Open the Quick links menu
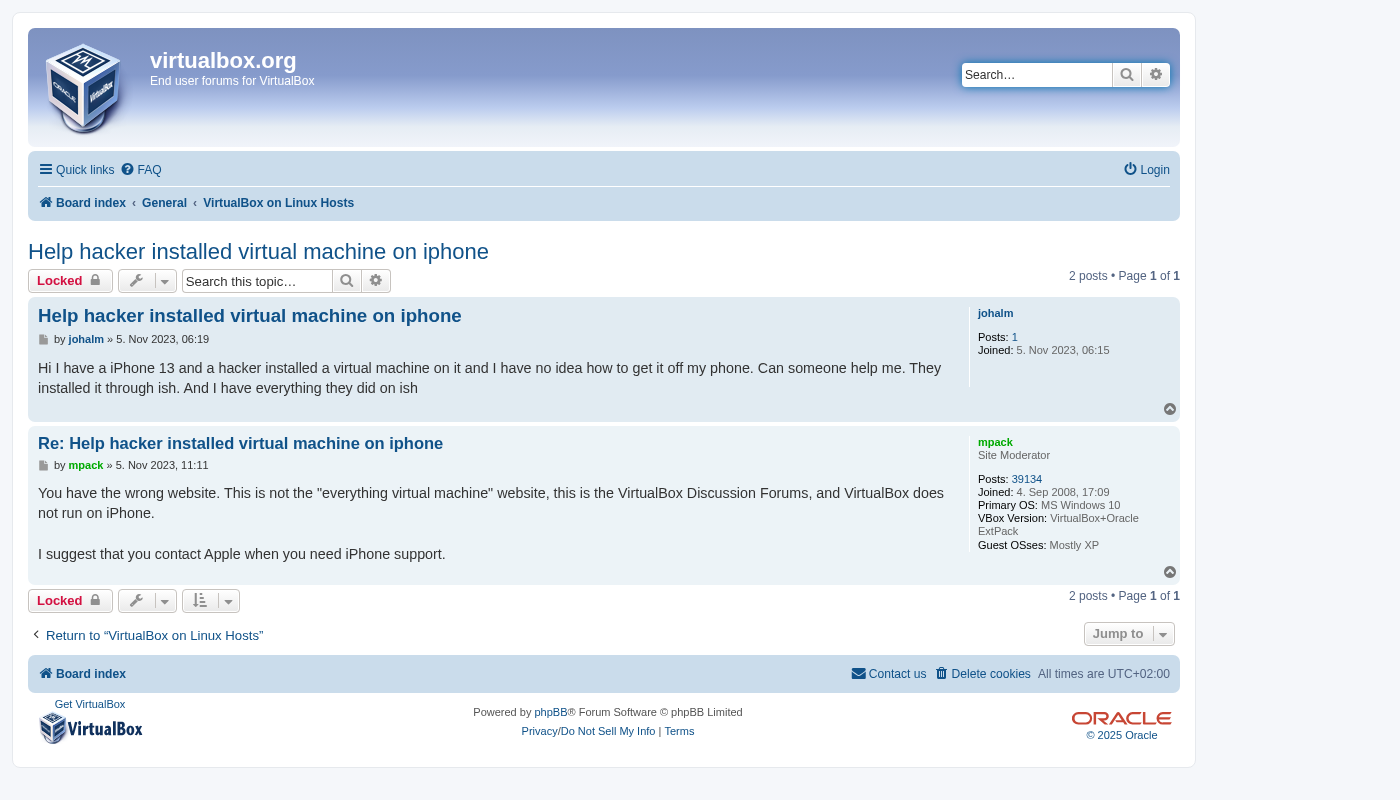The image size is (1400, 800). (x=77, y=170)
